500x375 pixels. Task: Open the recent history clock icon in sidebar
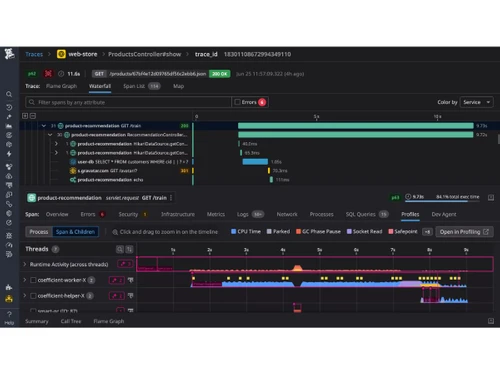tap(9, 107)
